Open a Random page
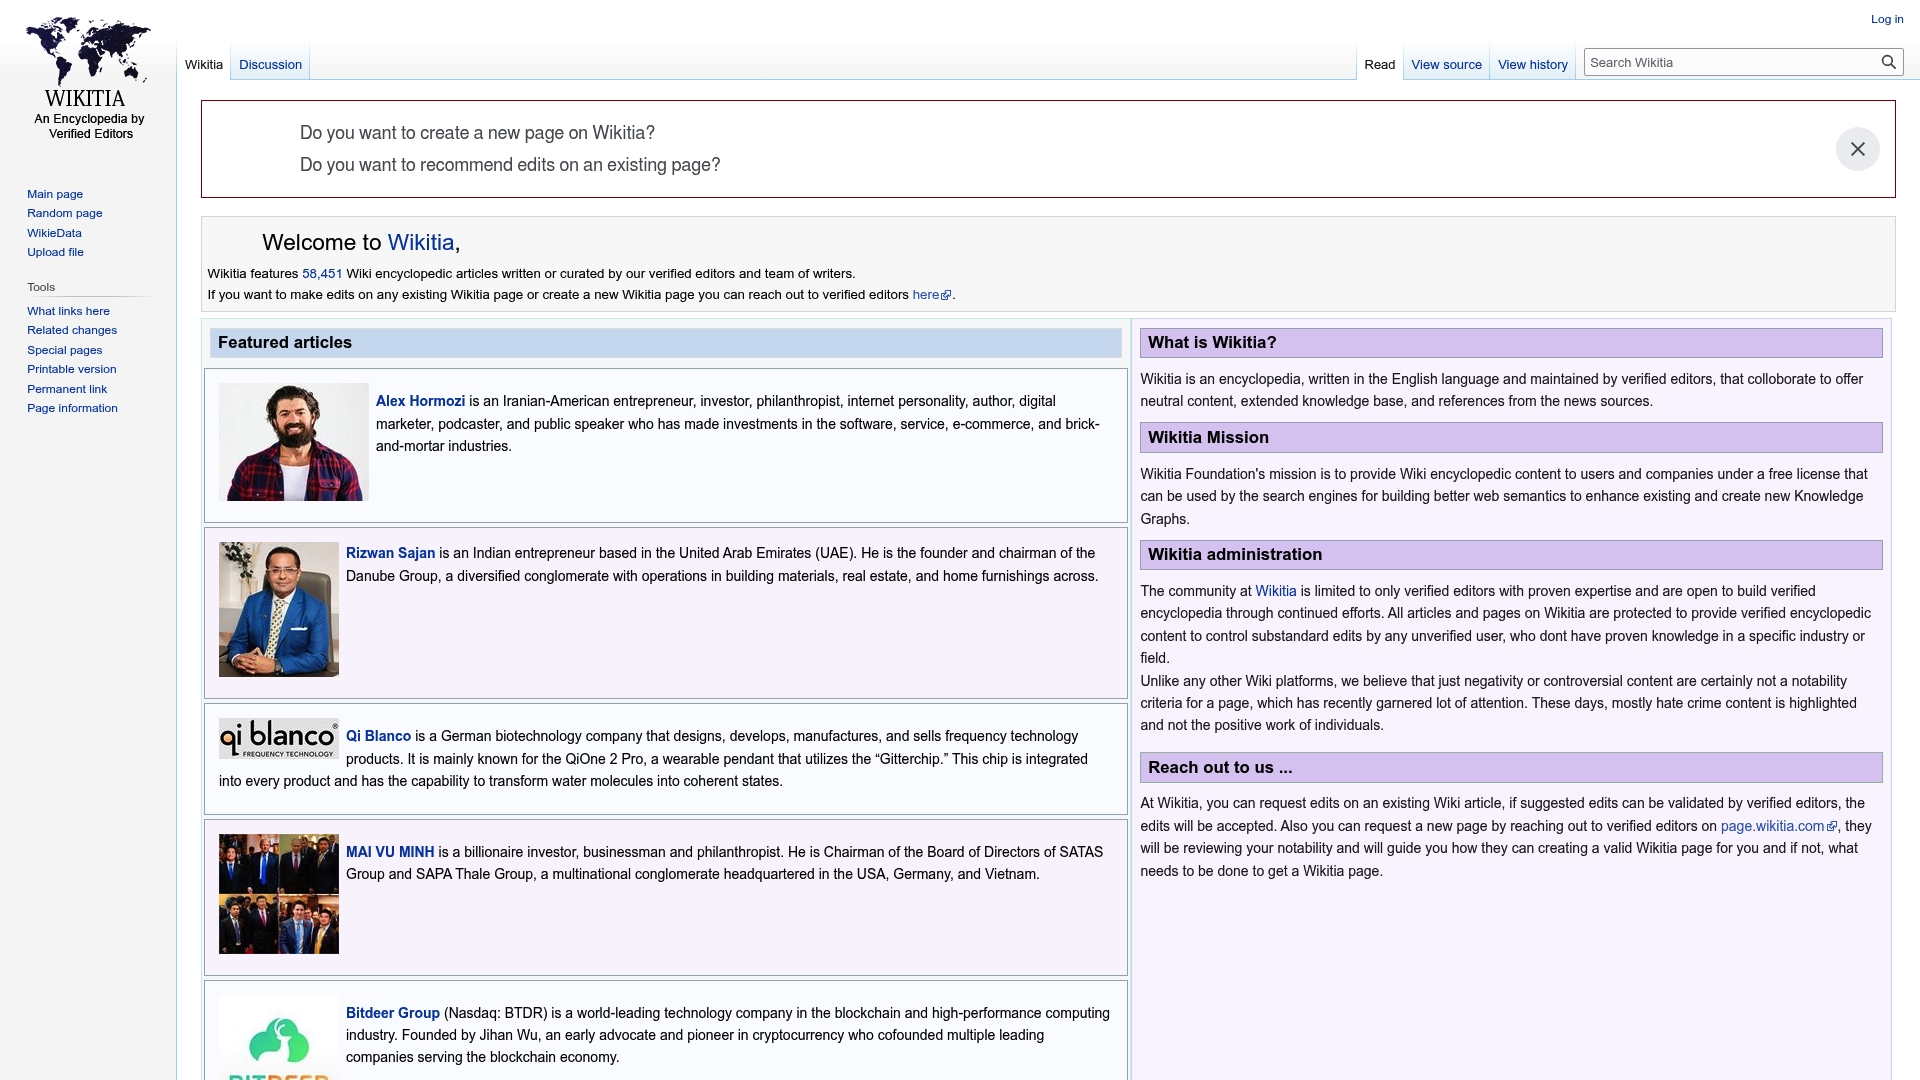Image resolution: width=1920 pixels, height=1080 pixels. (64, 212)
